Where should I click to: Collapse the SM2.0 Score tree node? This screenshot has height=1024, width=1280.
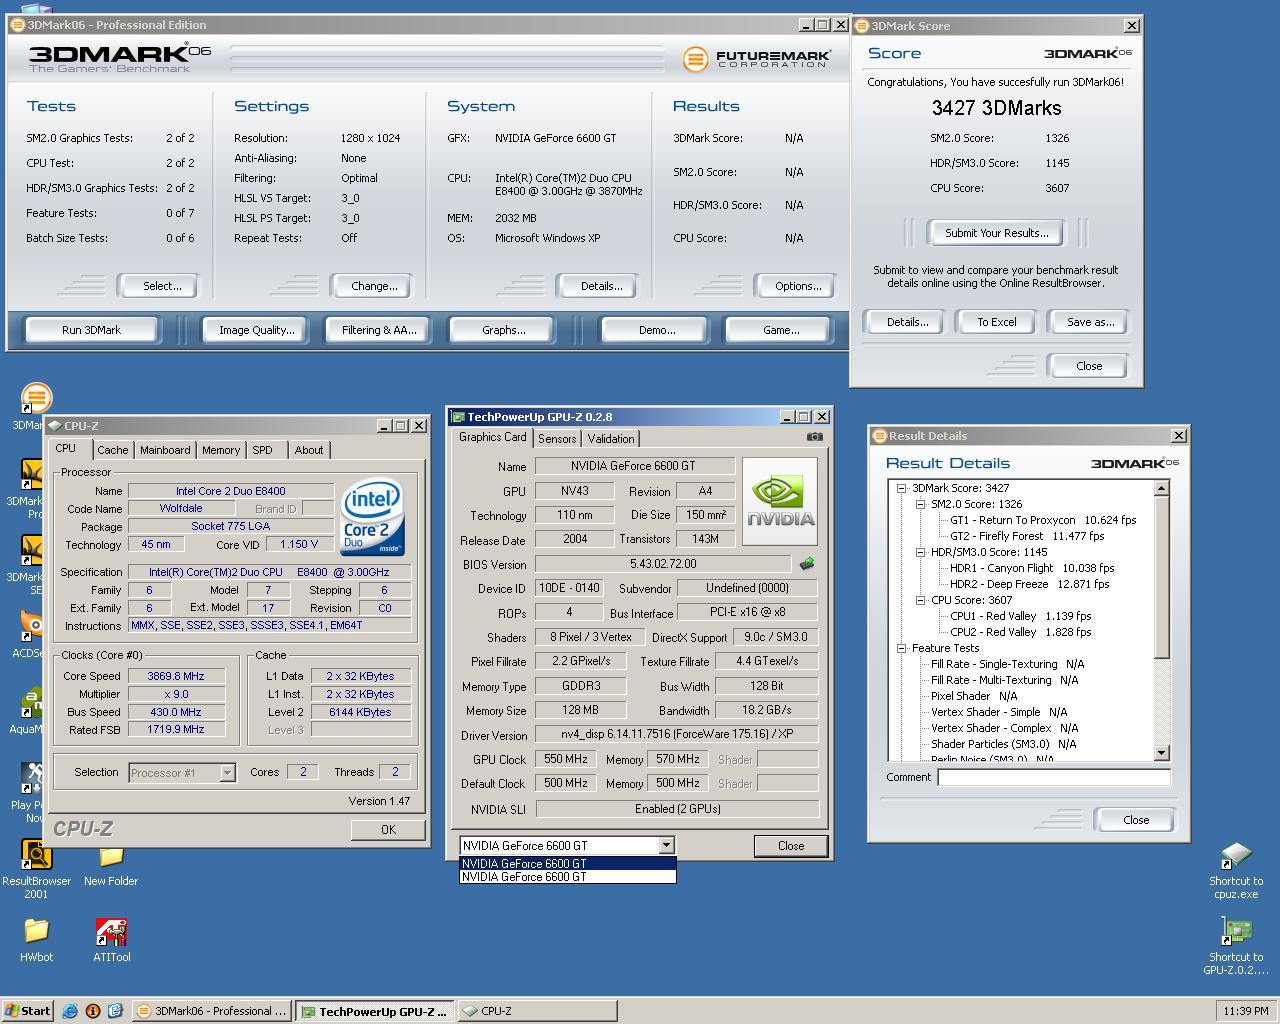pyautogui.click(x=920, y=504)
